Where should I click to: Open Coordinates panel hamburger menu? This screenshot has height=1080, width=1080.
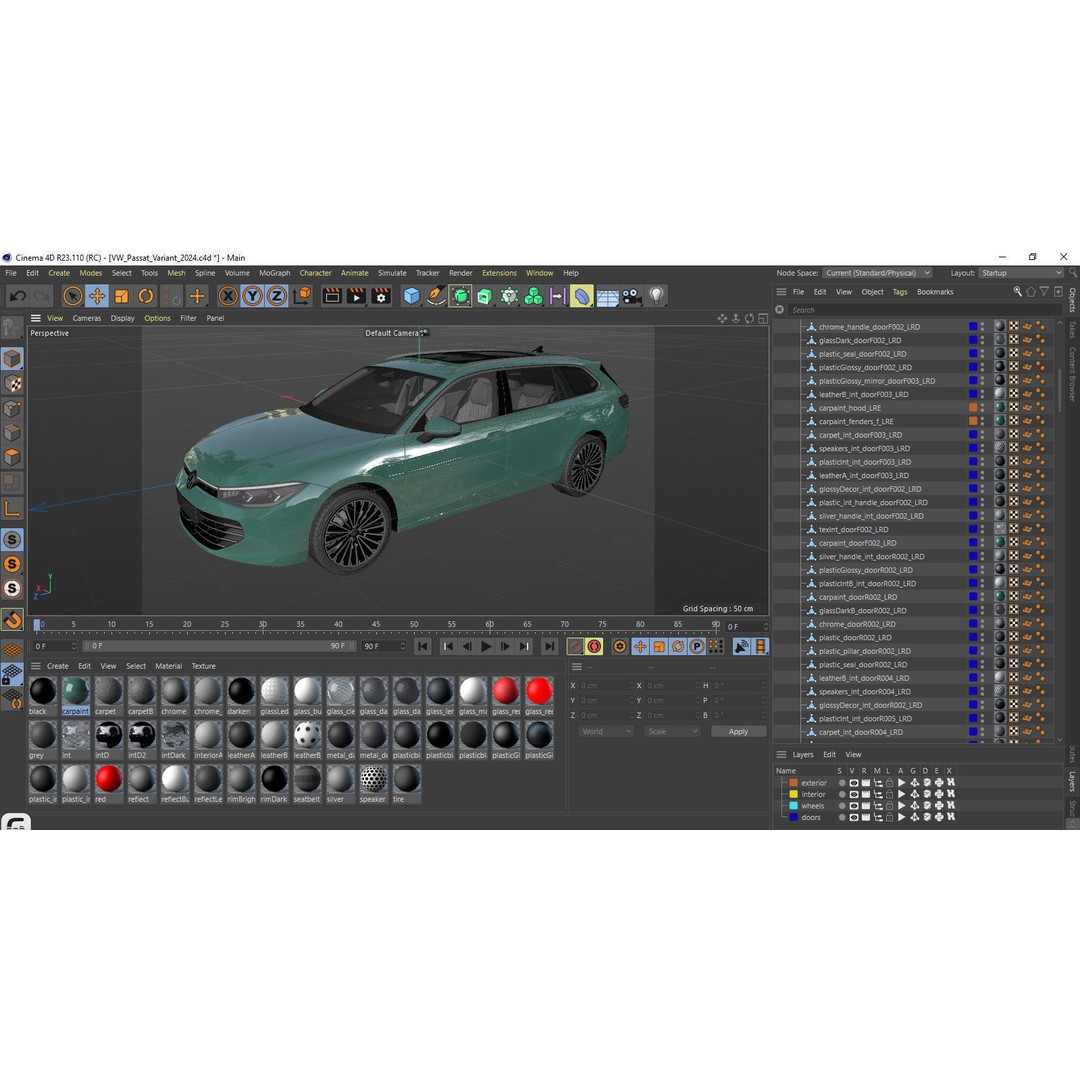pyautogui.click(x=577, y=666)
